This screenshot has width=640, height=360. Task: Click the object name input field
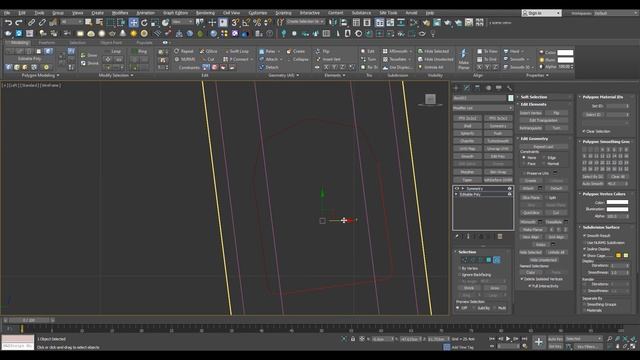480,98
